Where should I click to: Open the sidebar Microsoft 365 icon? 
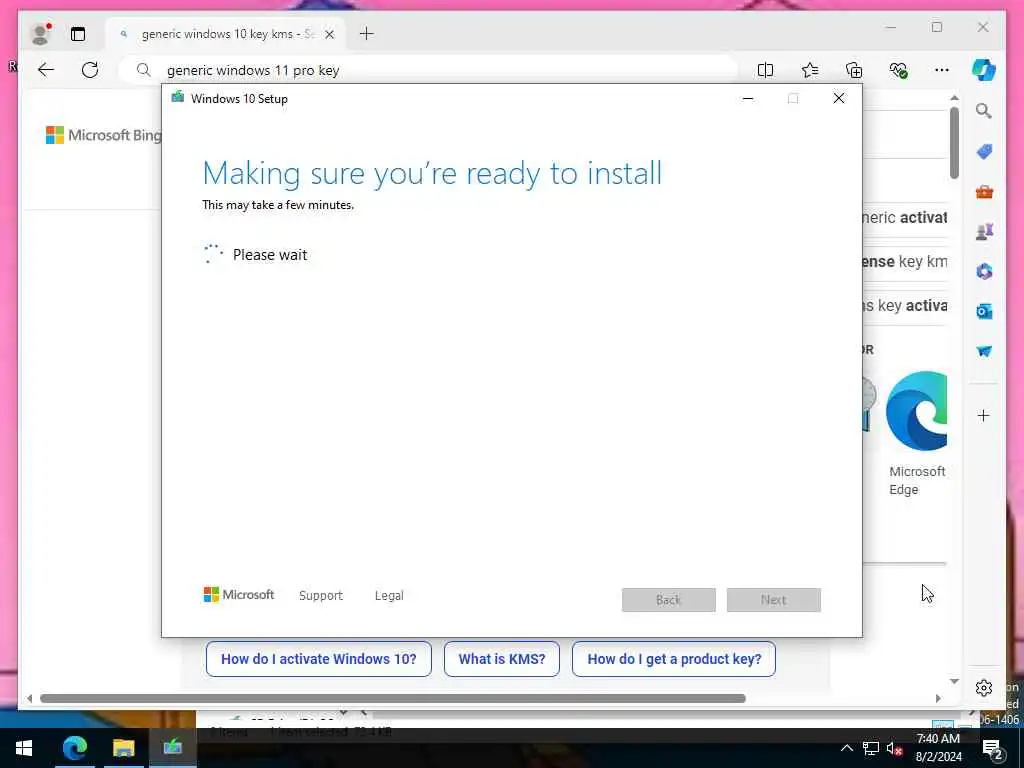tap(984, 271)
